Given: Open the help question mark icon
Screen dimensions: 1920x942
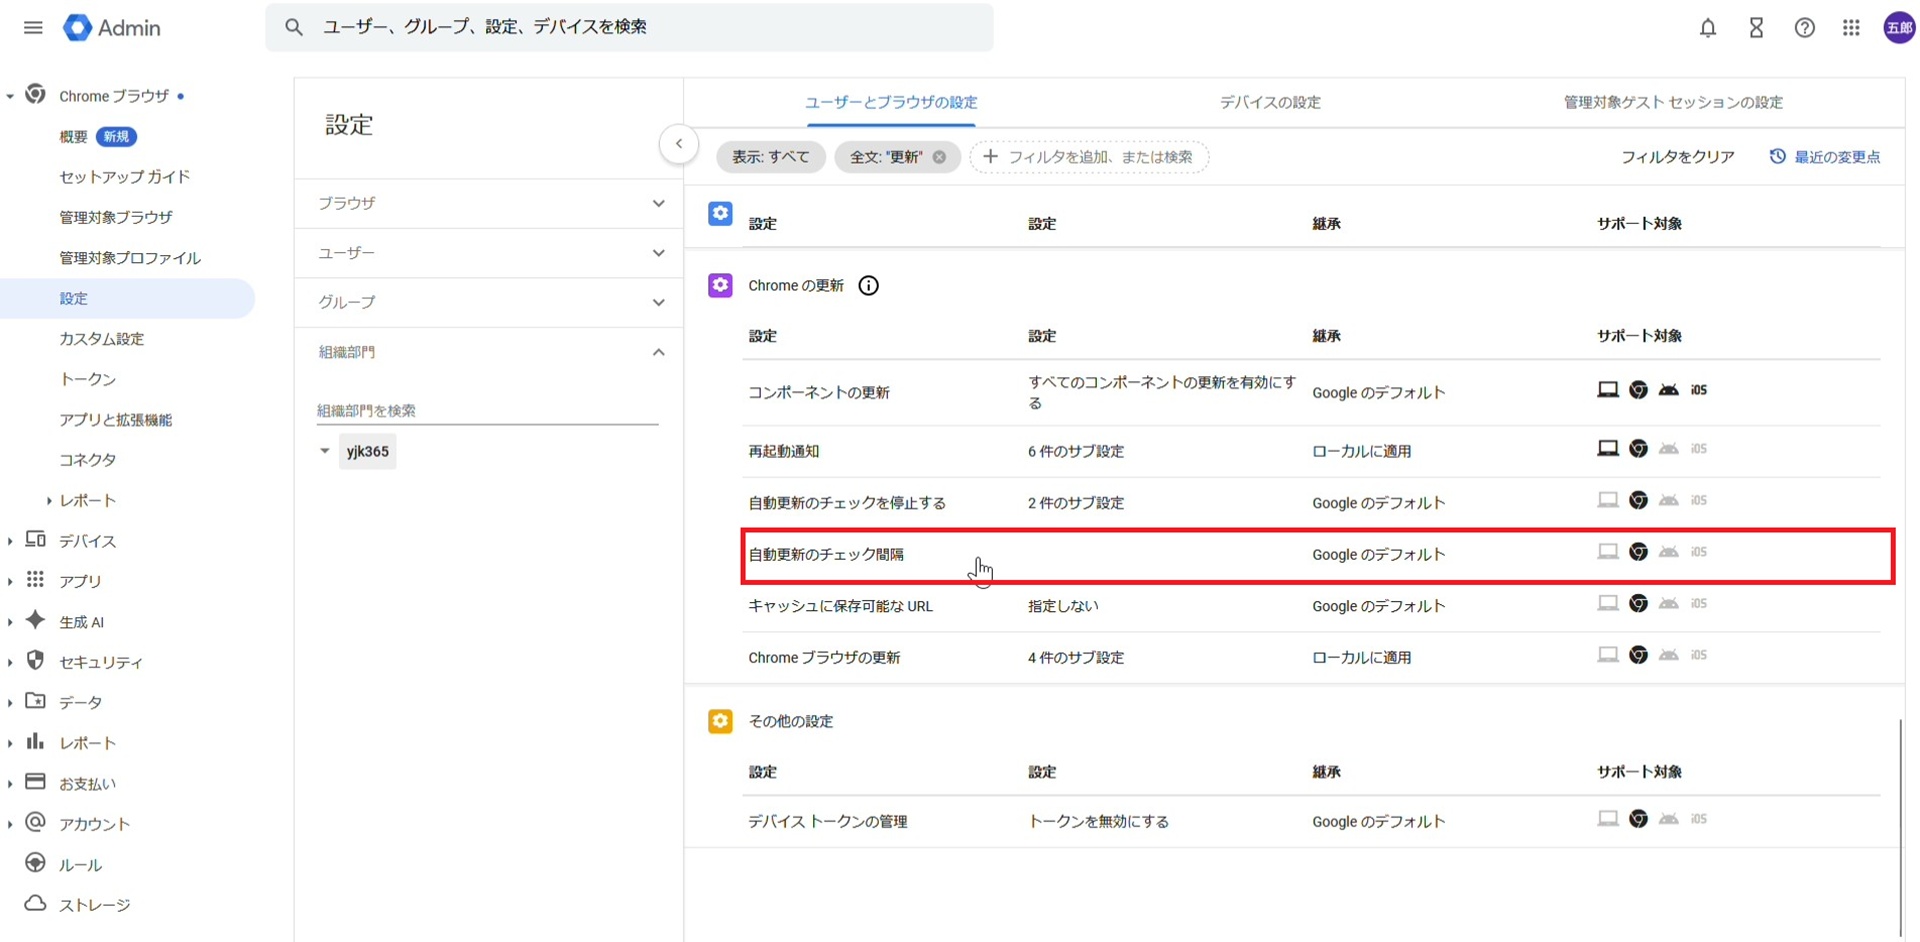Looking at the screenshot, I should [1803, 28].
